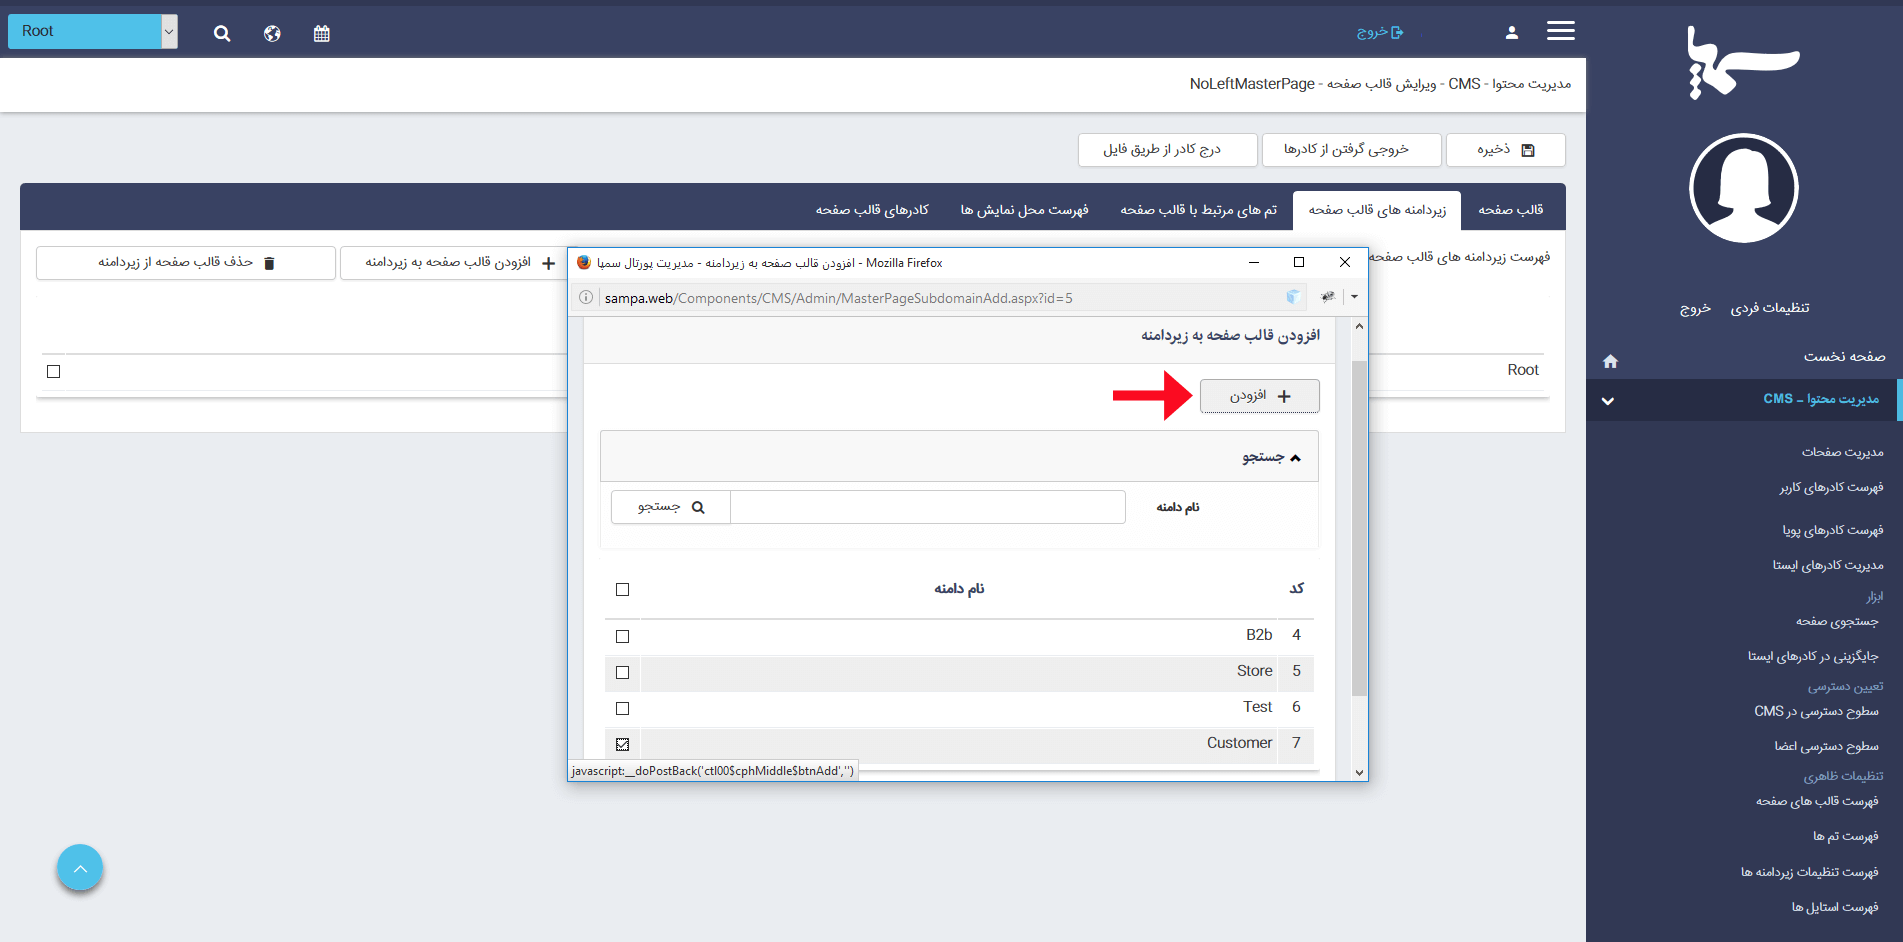The image size is (1903, 942).
Task: Click the نام دامنه search text field
Action: pos(927,507)
